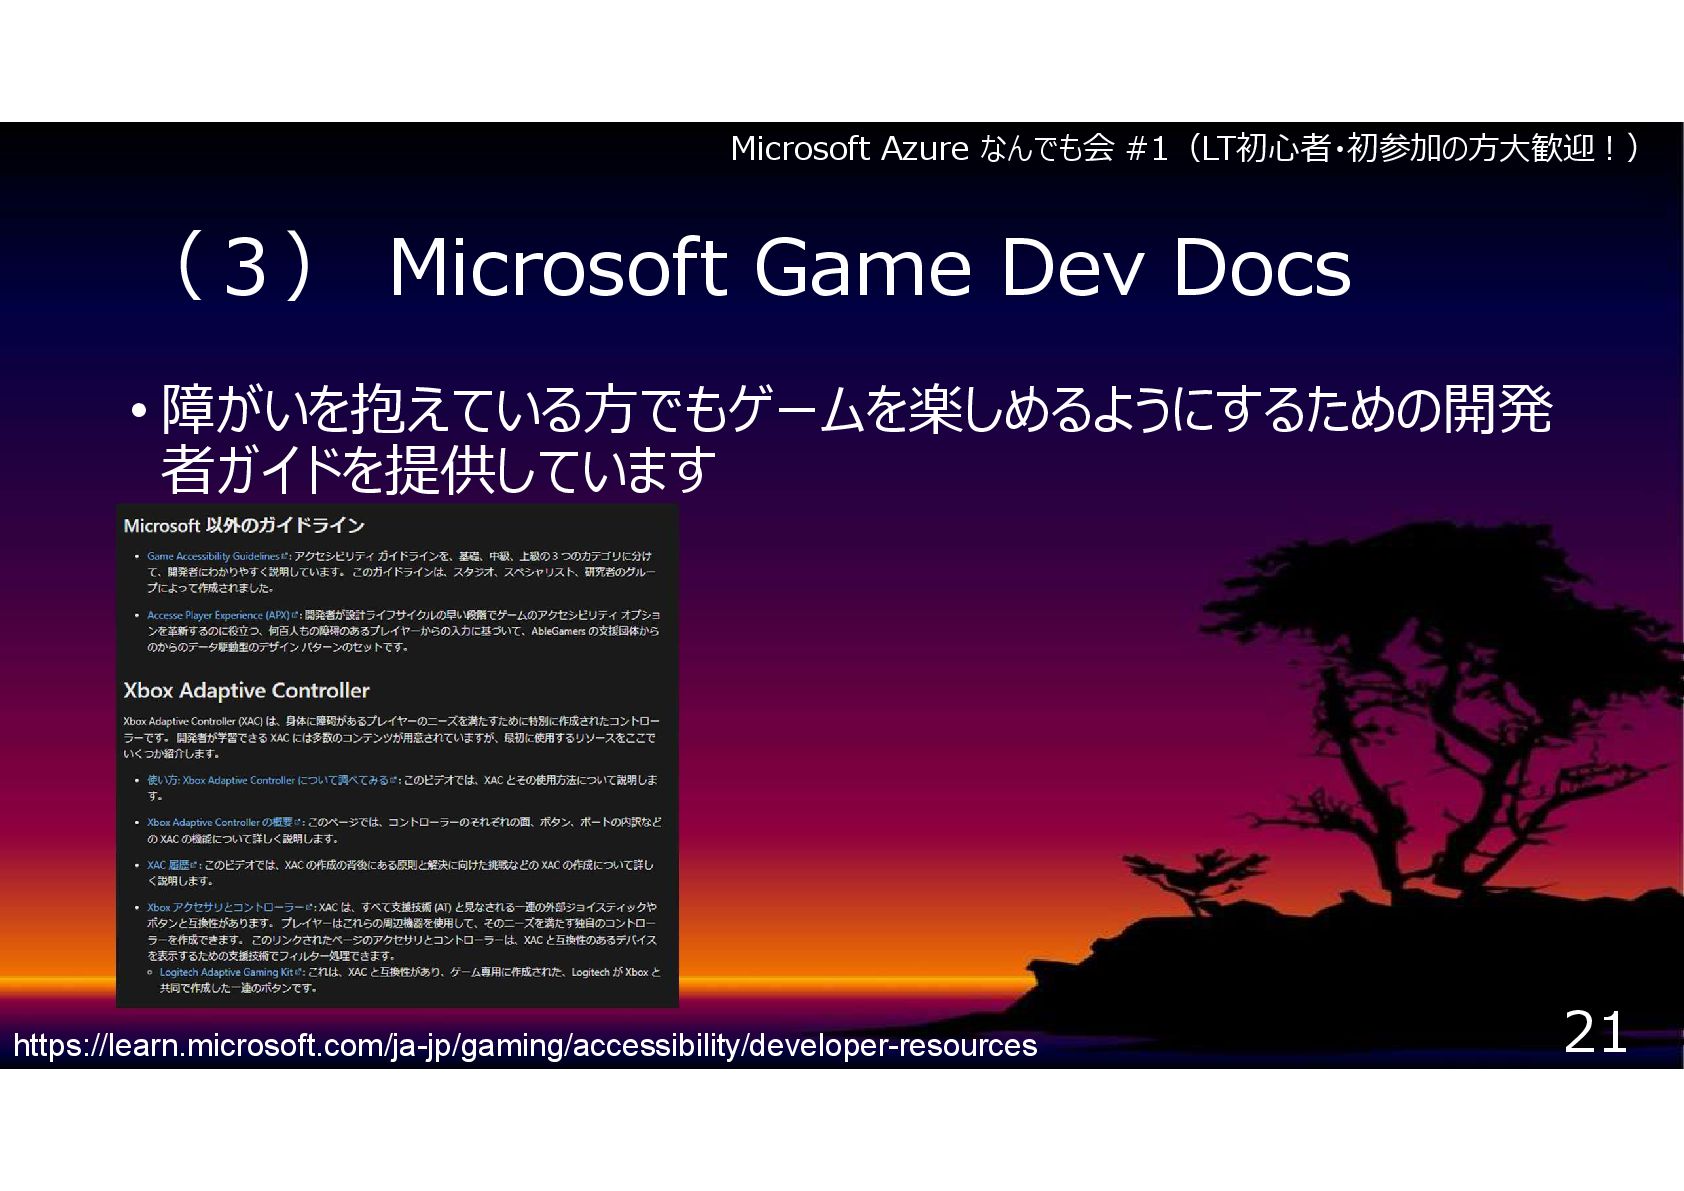The width and height of the screenshot is (1684, 1191).
Task: Open the Logitech Adaptive Gaming Kit link
Action: click(x=230, y=972)
